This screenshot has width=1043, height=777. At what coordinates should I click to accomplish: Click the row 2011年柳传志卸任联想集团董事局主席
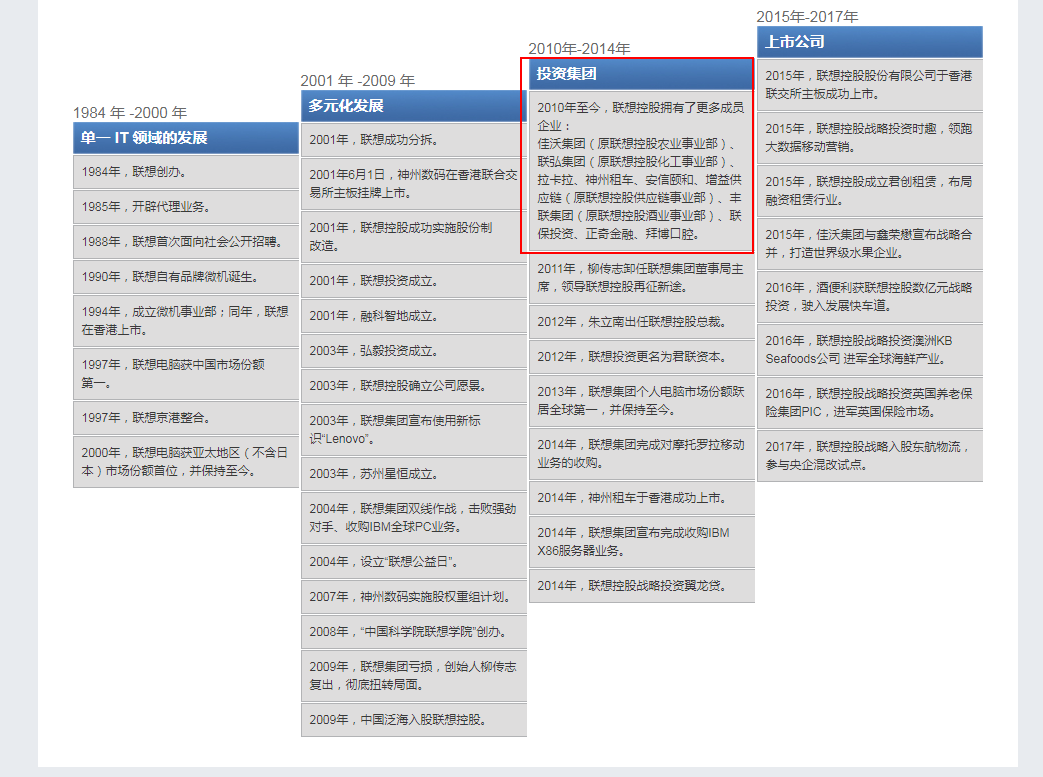(641, 278)
